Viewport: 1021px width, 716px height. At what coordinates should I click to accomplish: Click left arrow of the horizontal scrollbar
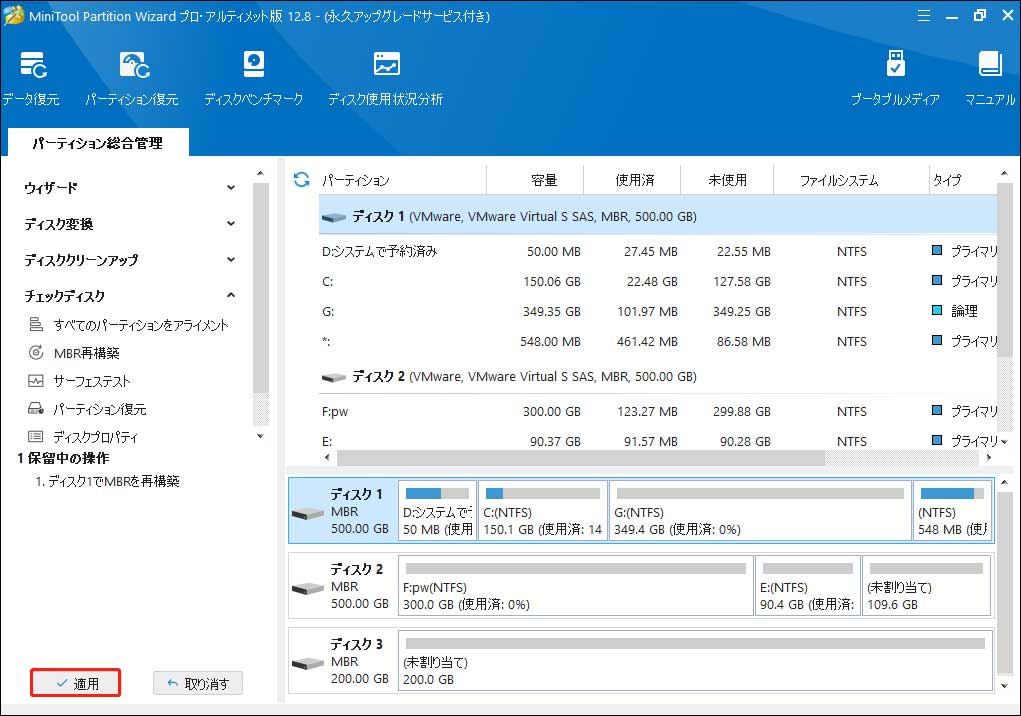pyautogui.click(x=327, y=458)
